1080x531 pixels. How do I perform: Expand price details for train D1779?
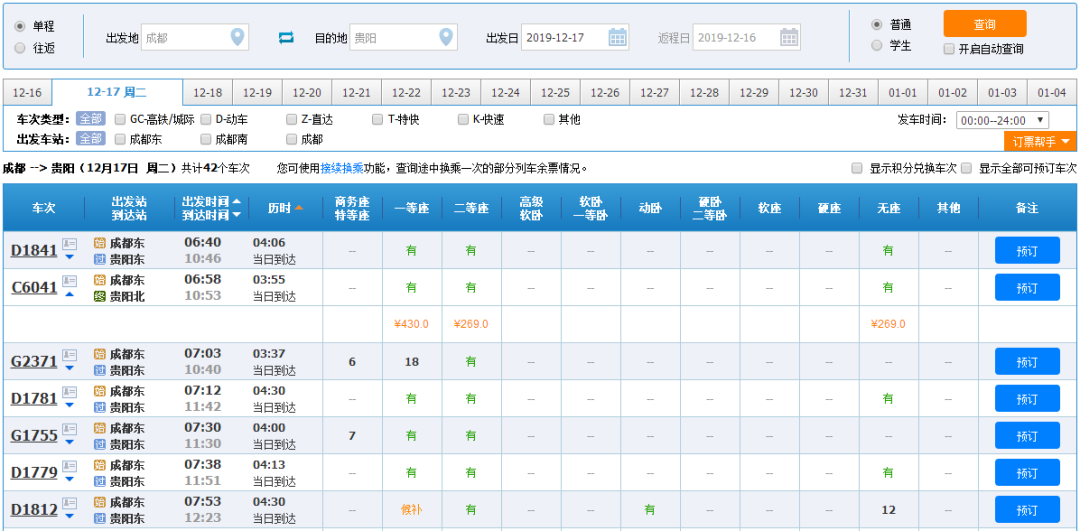click(x=69, y=480)
